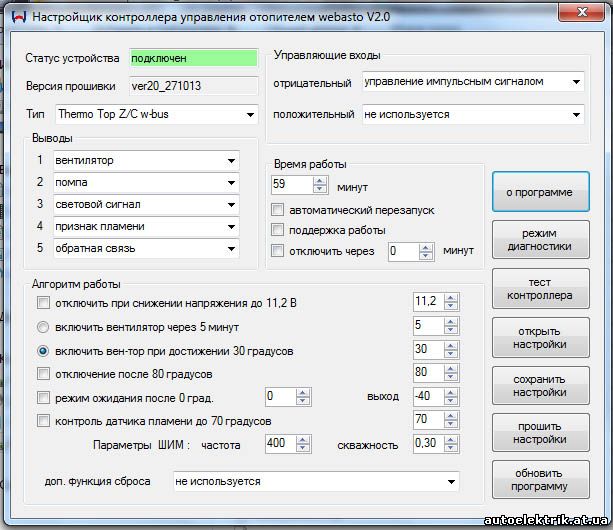Open output 2 'помпа' dropdown
This screenshot has width=613, height=530.
click(231, 183)
